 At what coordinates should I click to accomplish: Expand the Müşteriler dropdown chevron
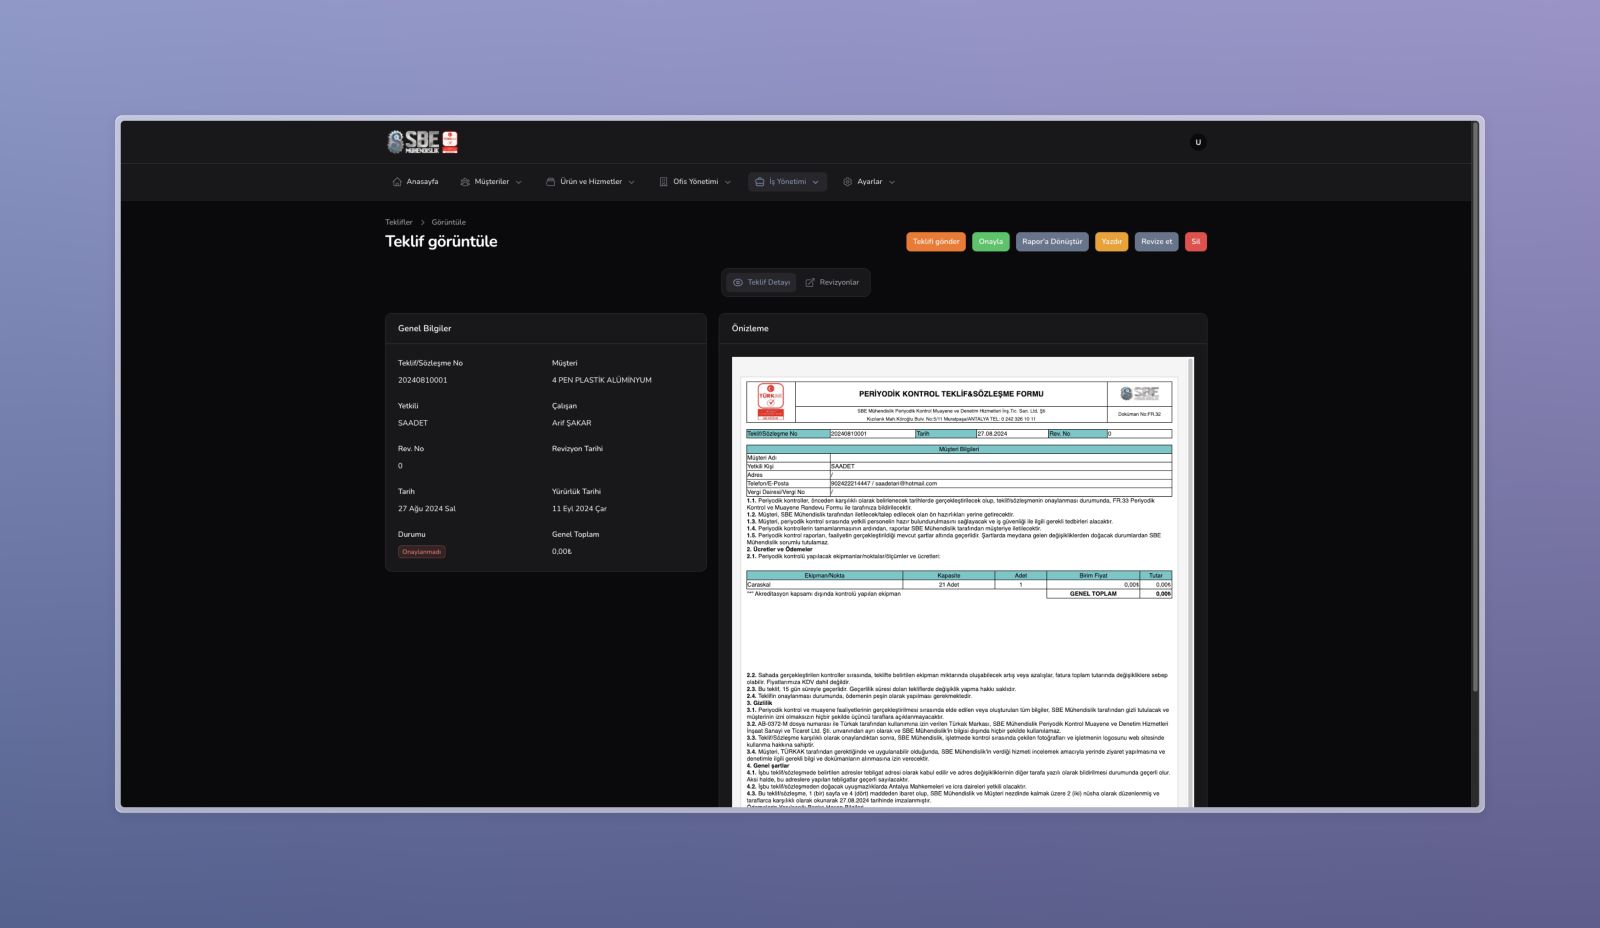tap(518, 183)
